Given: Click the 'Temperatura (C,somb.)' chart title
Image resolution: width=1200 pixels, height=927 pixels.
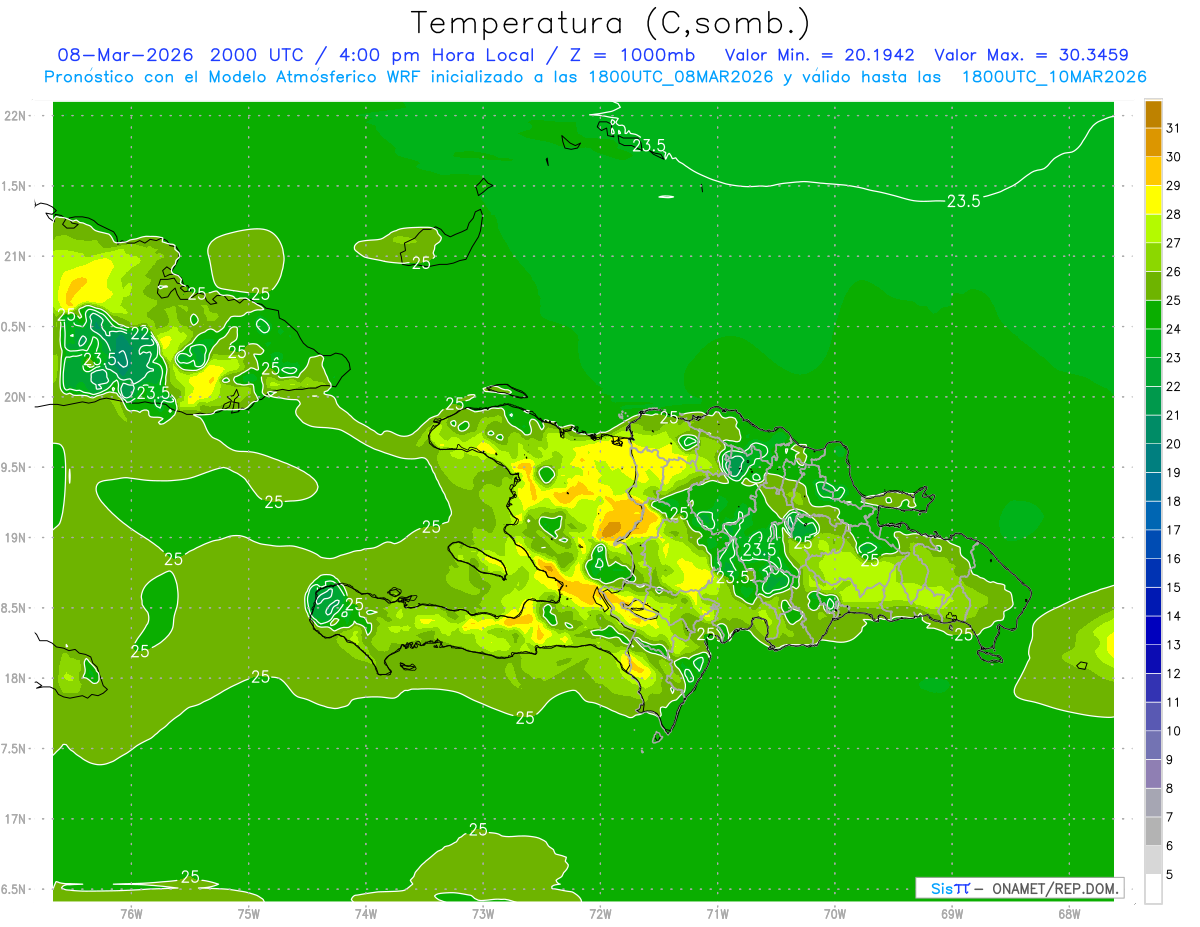Looking at the screenshot, I should click(610, 23).
